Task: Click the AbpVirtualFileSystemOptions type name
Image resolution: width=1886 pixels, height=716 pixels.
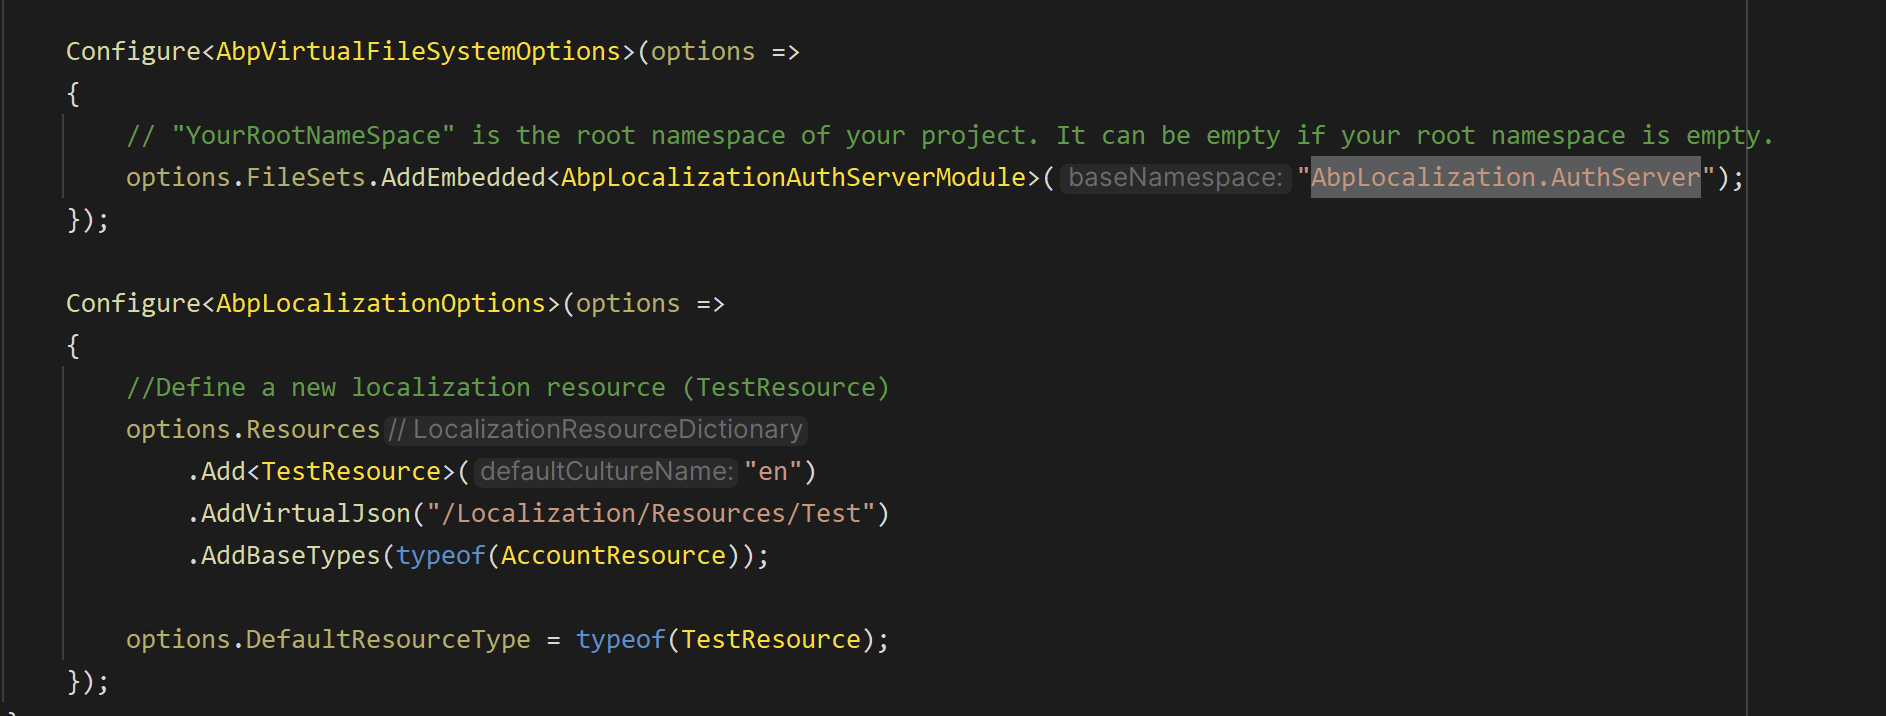Action: click(x=418, y=51)
